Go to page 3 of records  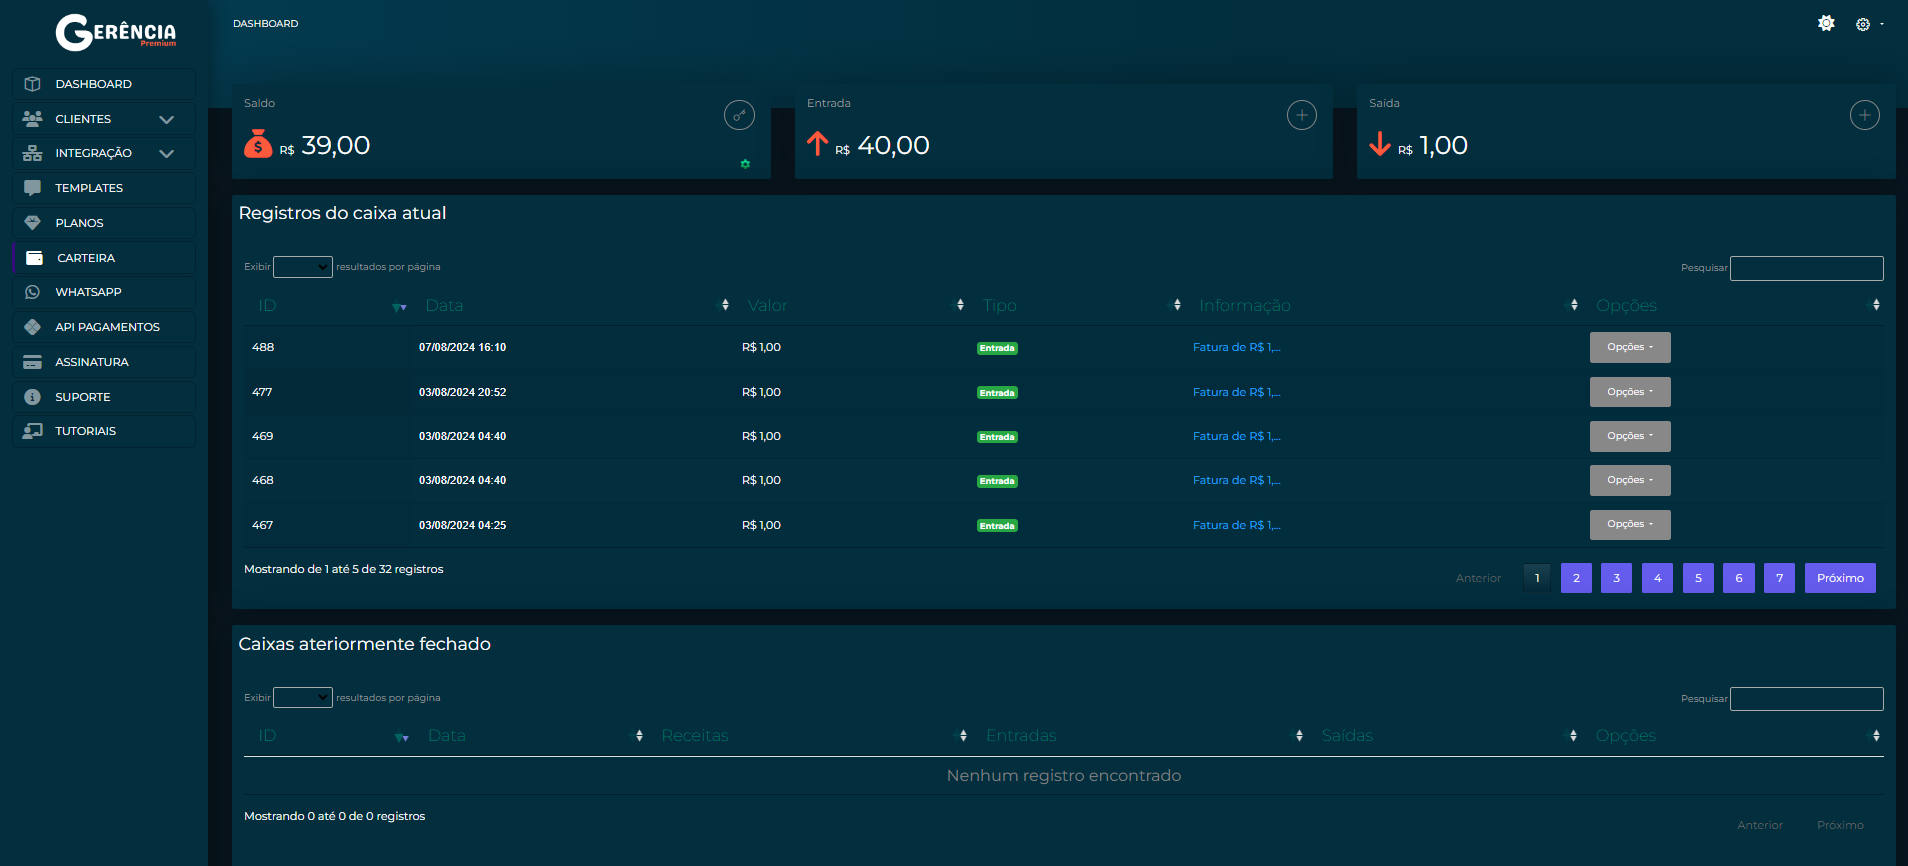tap(1616, 578)
